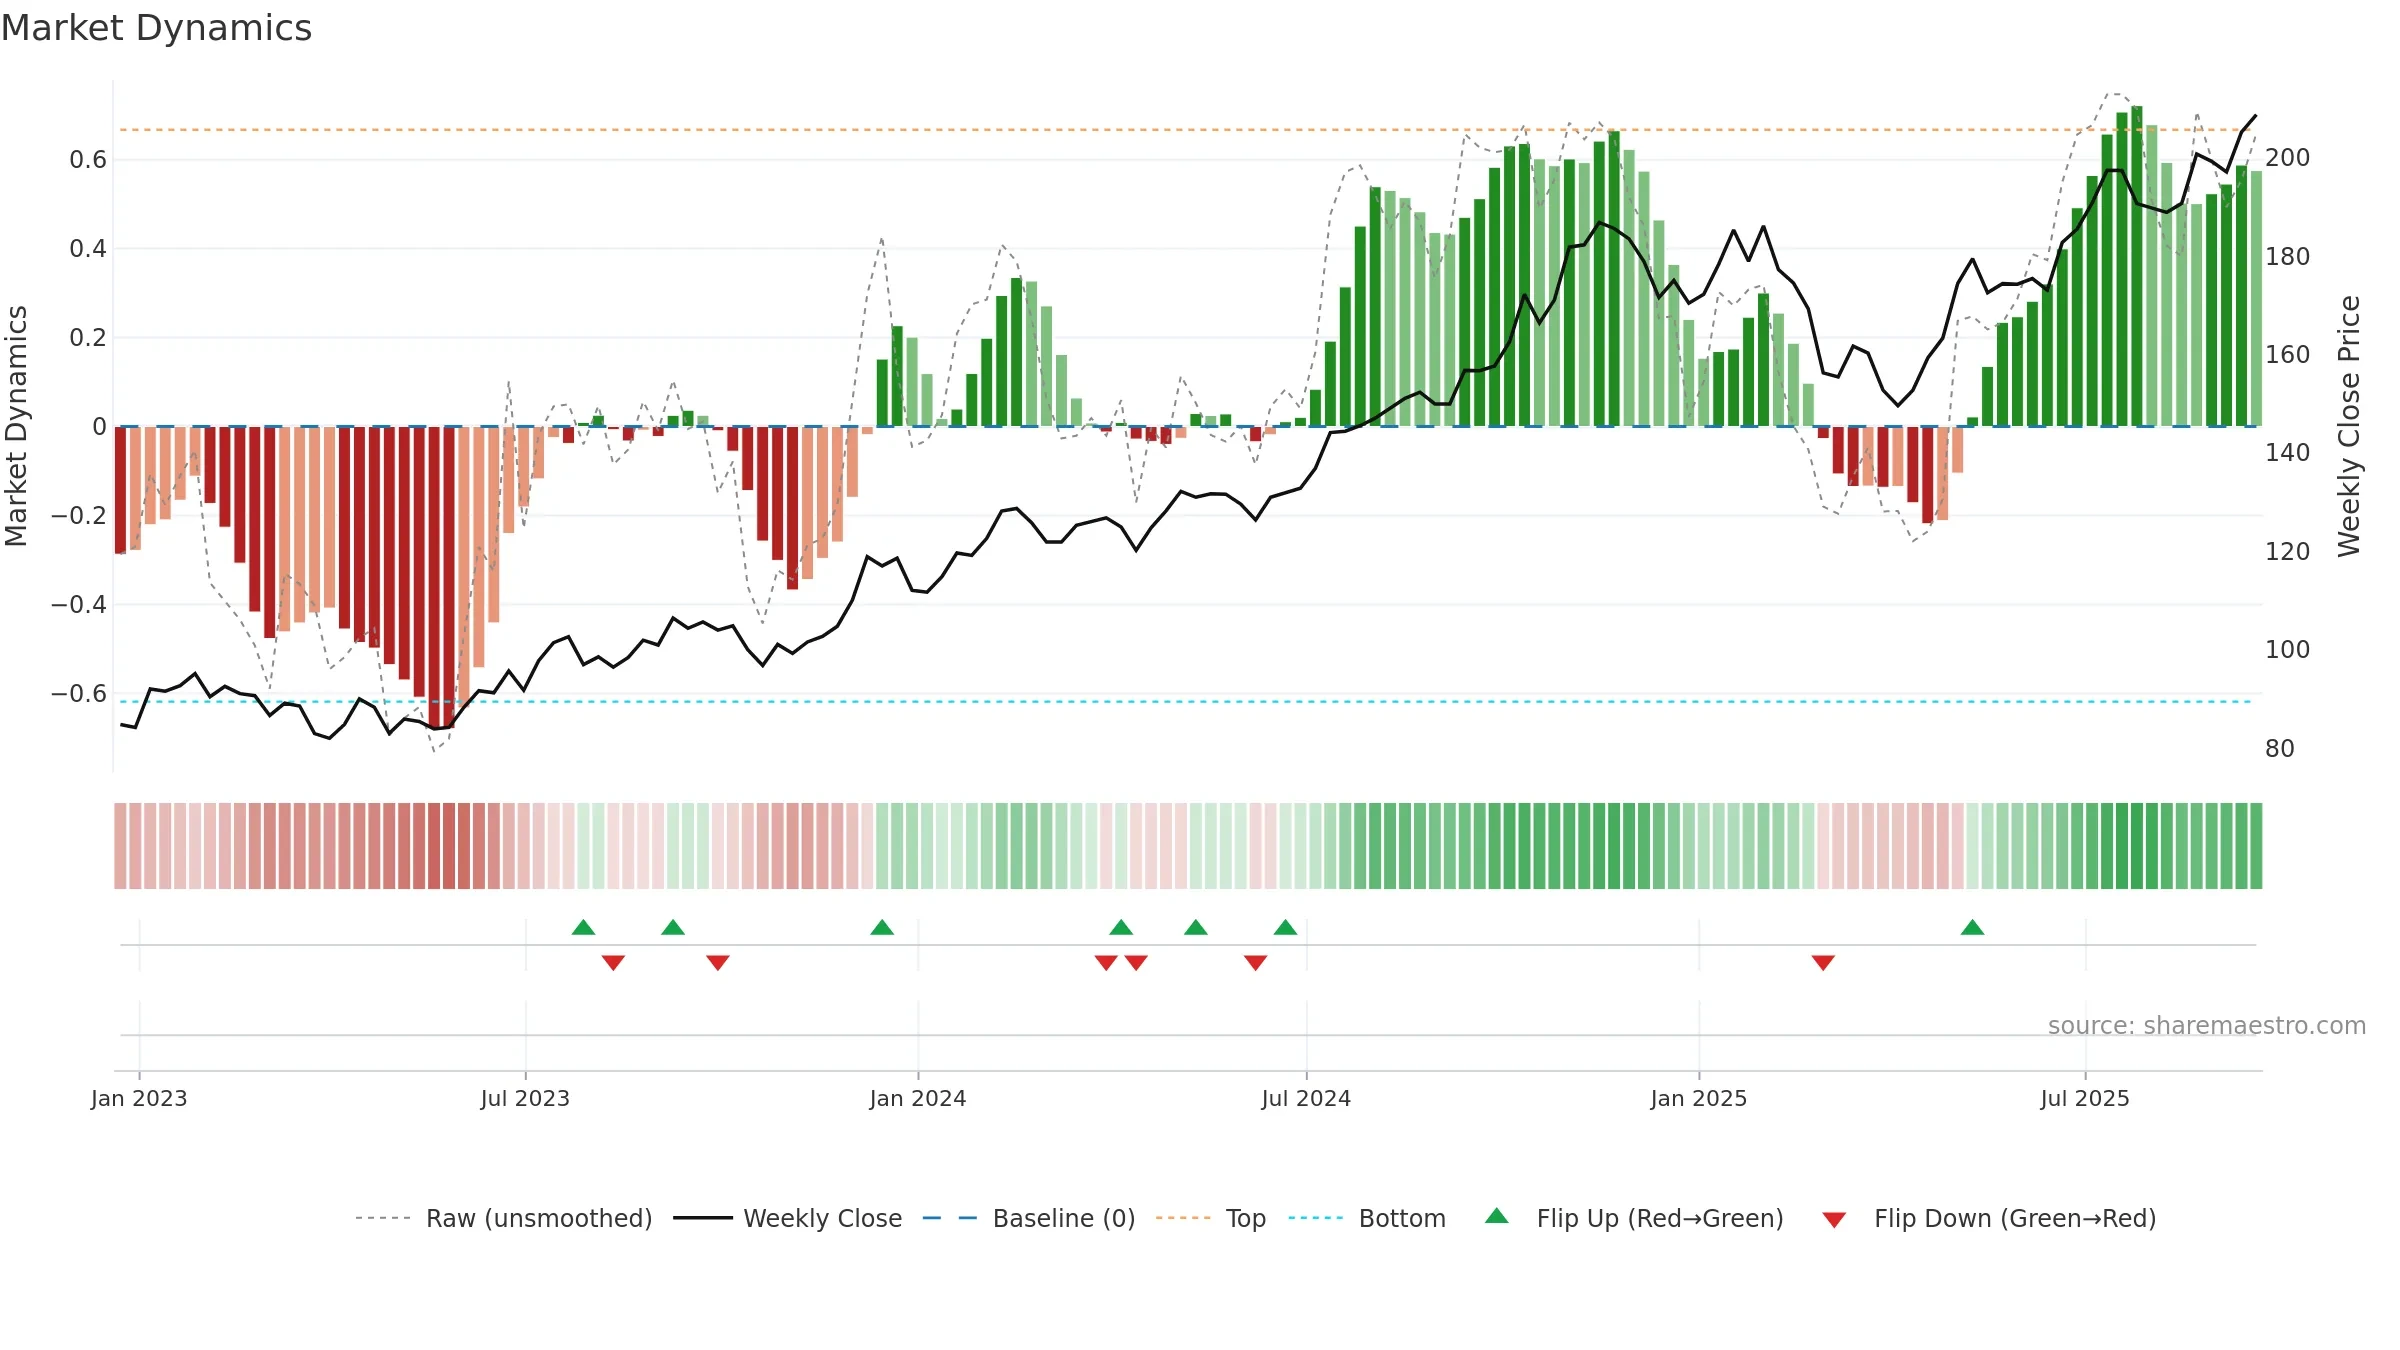Select the second Flip Up marker of 2023
The width and height of the screenshot is (2400, 1350).
tap(673, 927)
